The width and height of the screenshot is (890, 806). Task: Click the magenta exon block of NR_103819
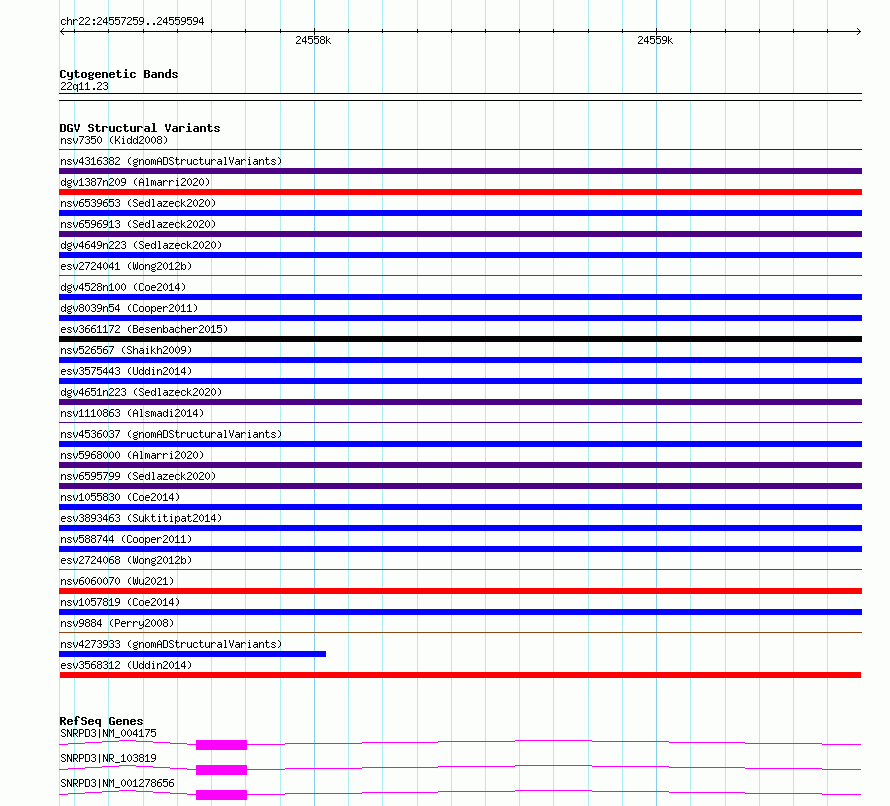(221, 770)
